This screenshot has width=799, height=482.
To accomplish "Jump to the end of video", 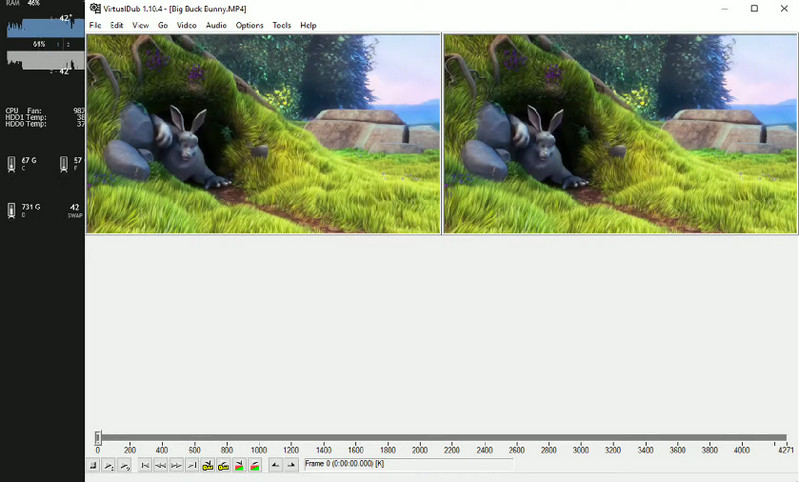I will pyautogui.click(x=191, y=465).
